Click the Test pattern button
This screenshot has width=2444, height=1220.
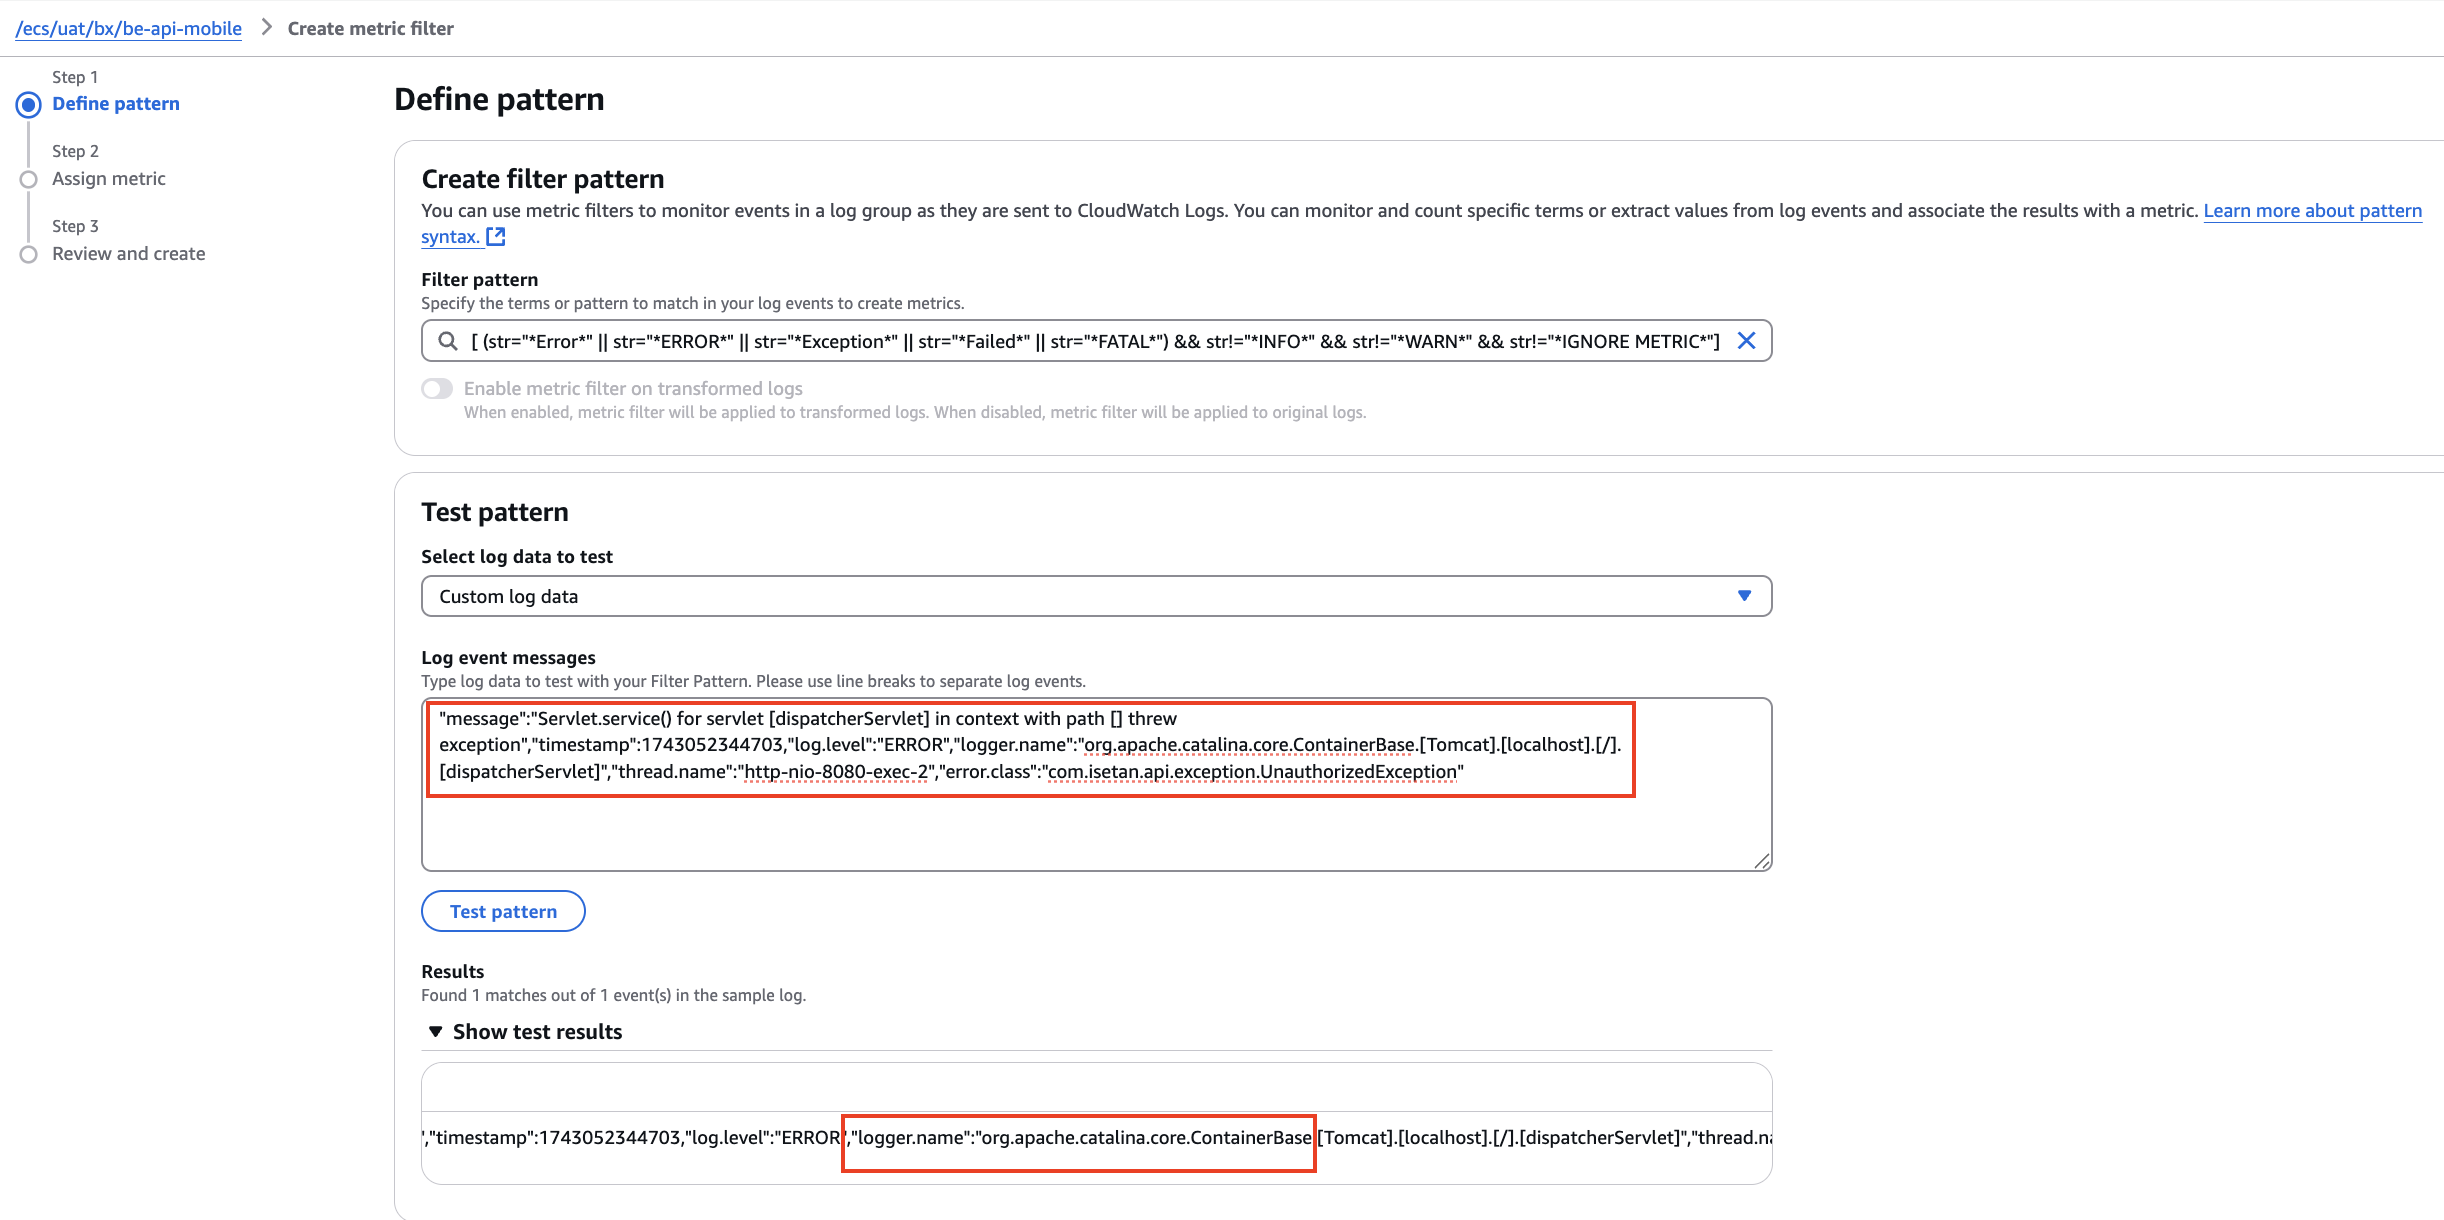pyautogui.click(x=503, y=911)
